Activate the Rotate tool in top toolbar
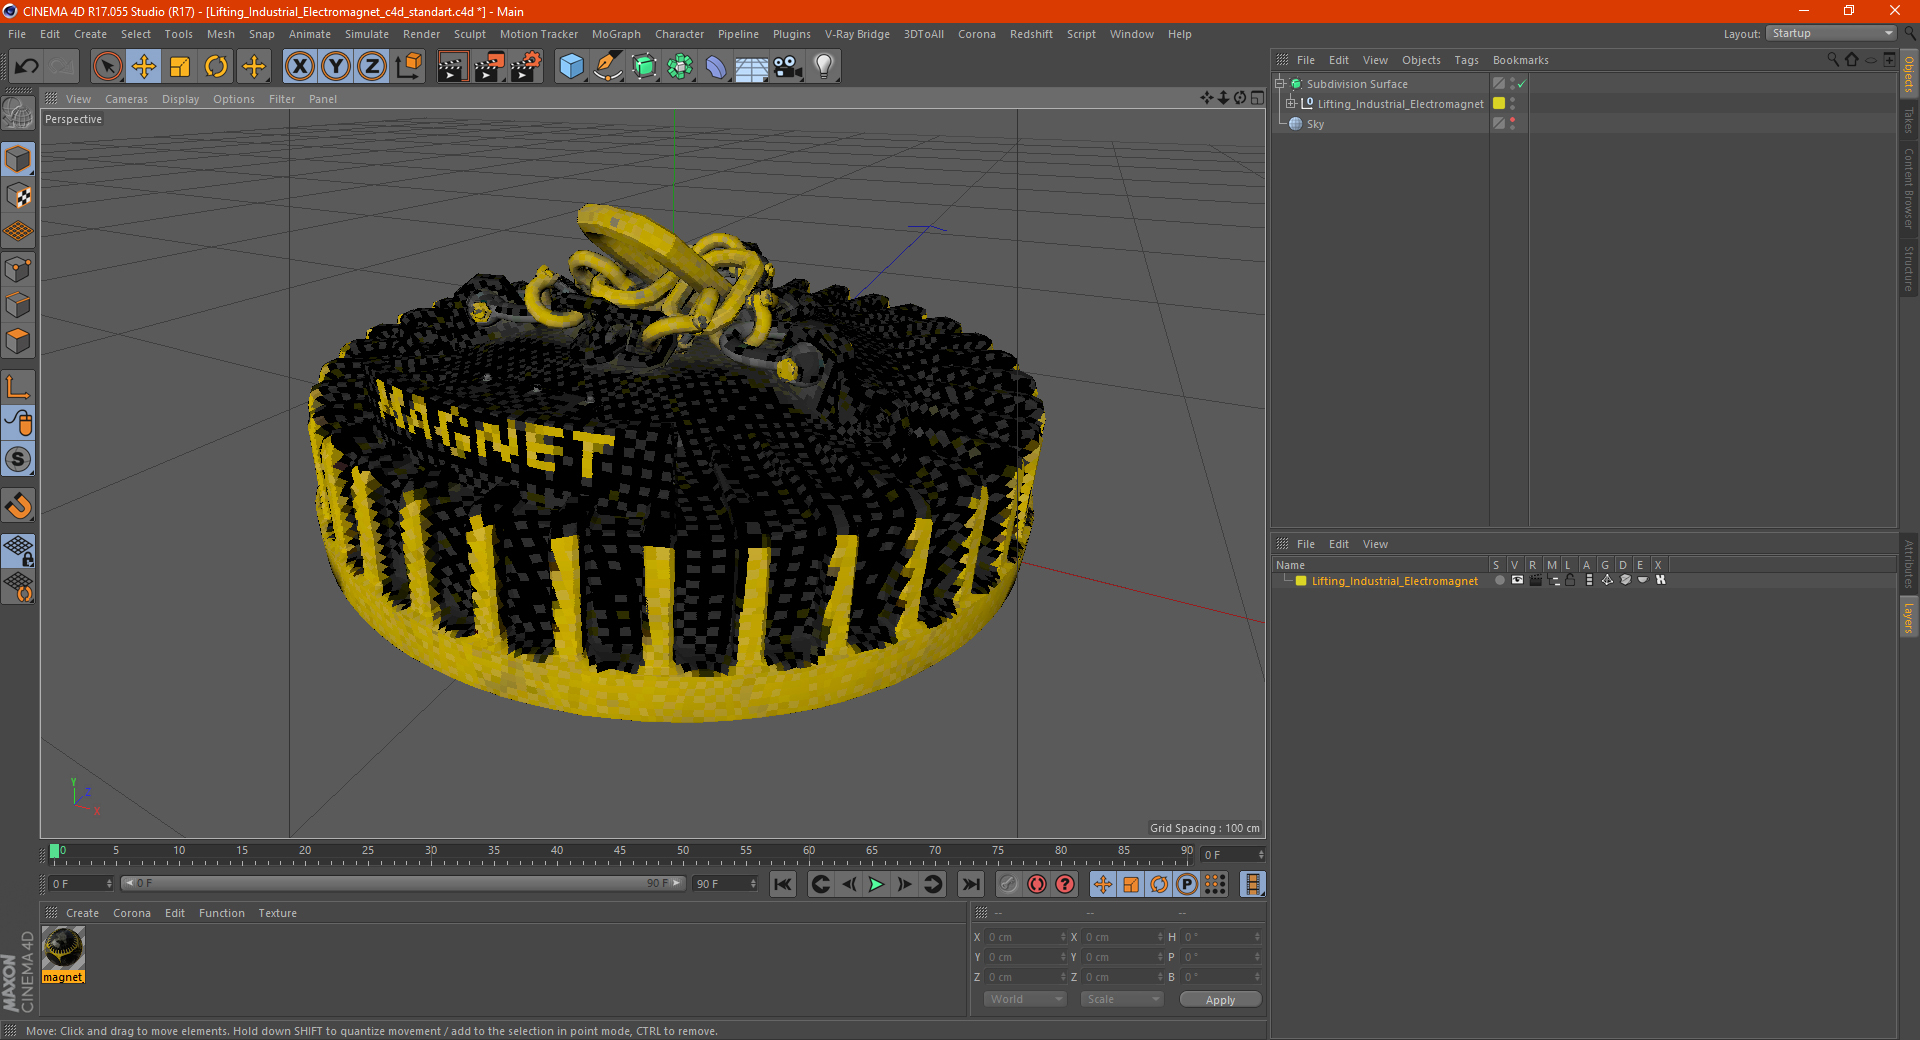This screenshot has height=1040, width=1920. 216,67
